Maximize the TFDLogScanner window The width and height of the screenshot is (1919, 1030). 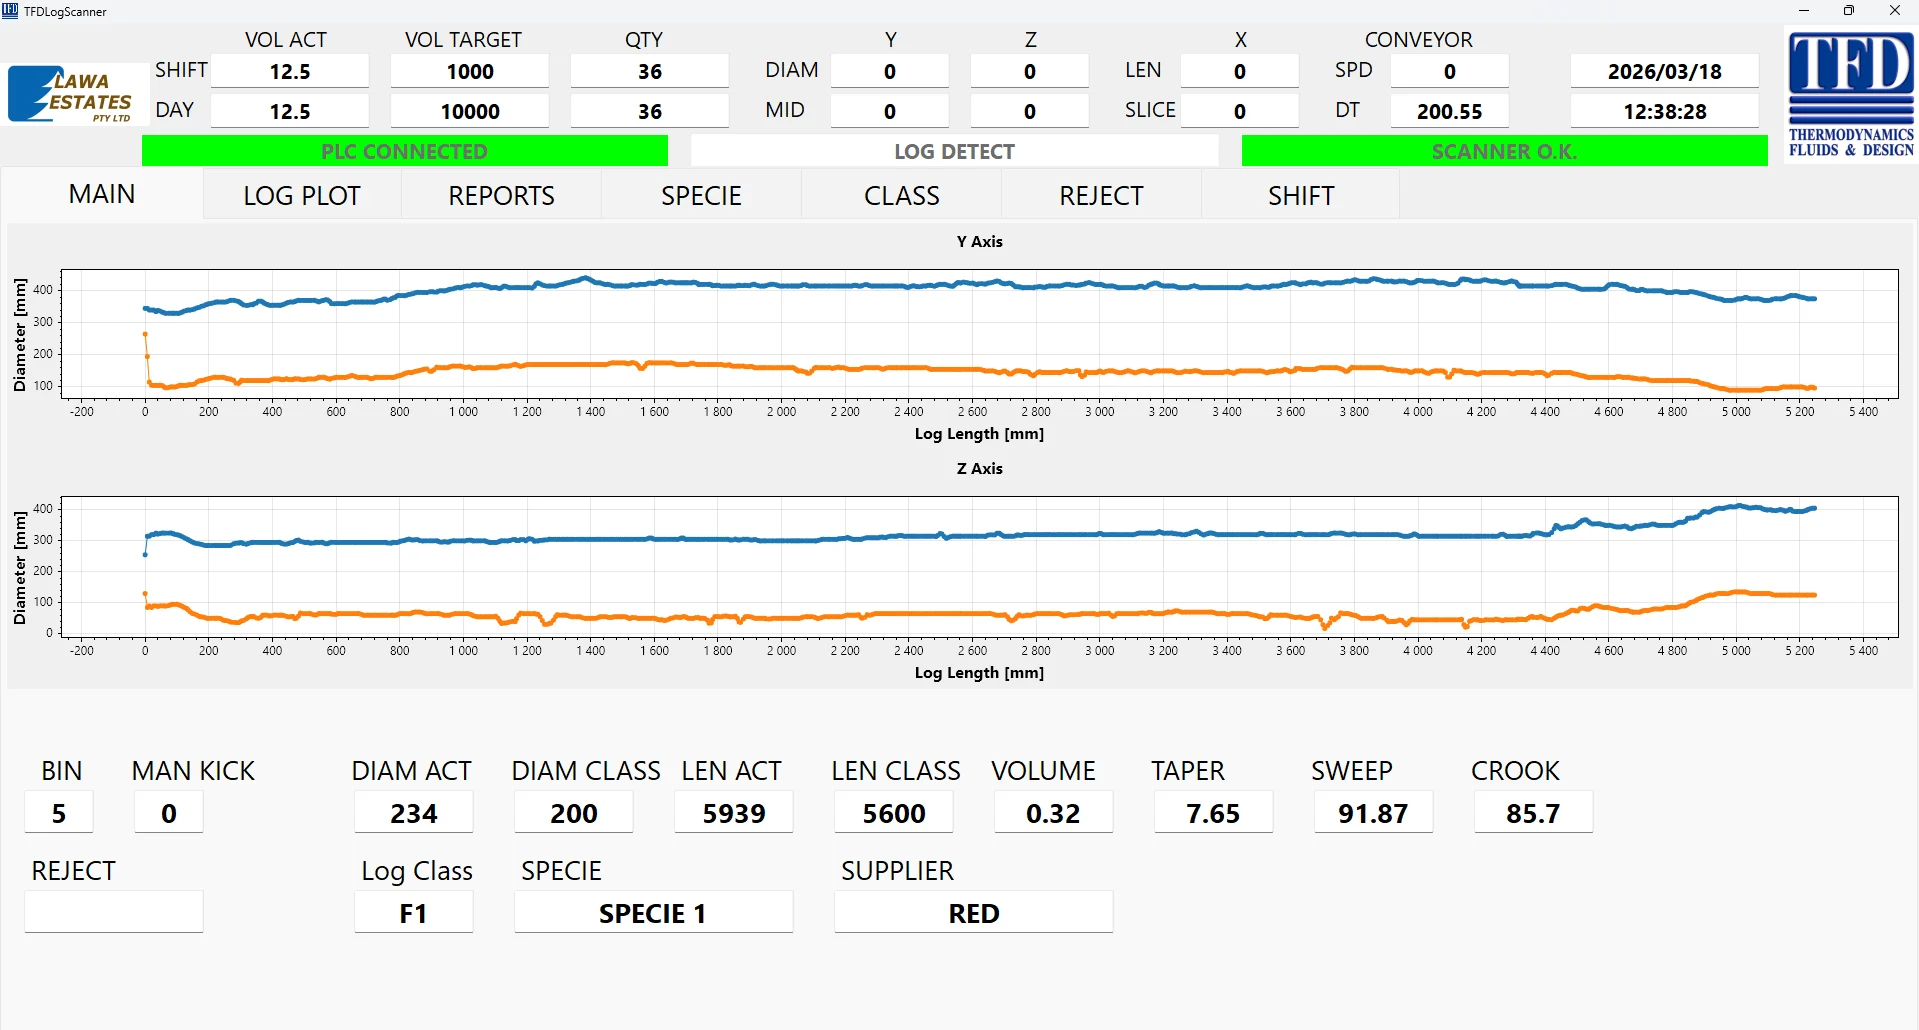(x=1849, y=11)
